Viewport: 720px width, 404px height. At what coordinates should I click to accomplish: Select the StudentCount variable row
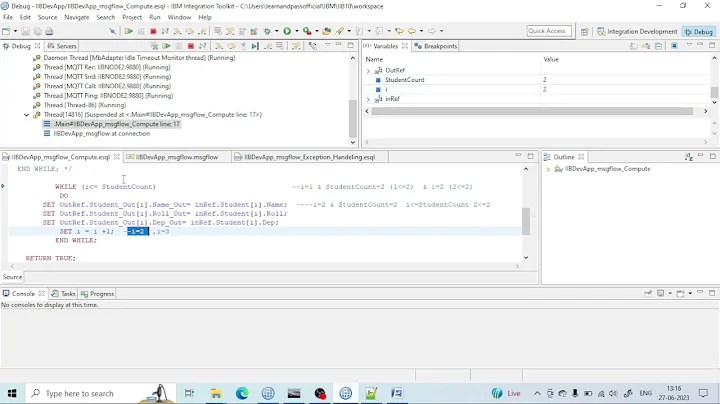tap(537, 80)
